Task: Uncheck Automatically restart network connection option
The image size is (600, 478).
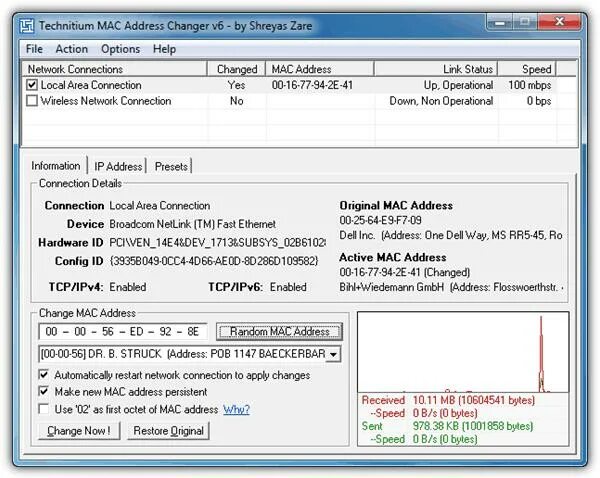Action: point(44,375)
